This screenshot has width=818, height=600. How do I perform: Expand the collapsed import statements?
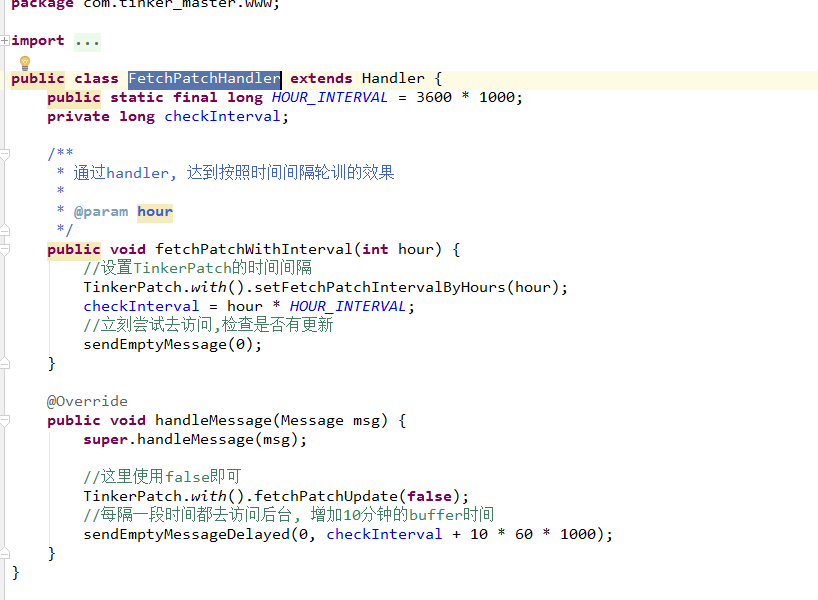(x=5, y=40)
